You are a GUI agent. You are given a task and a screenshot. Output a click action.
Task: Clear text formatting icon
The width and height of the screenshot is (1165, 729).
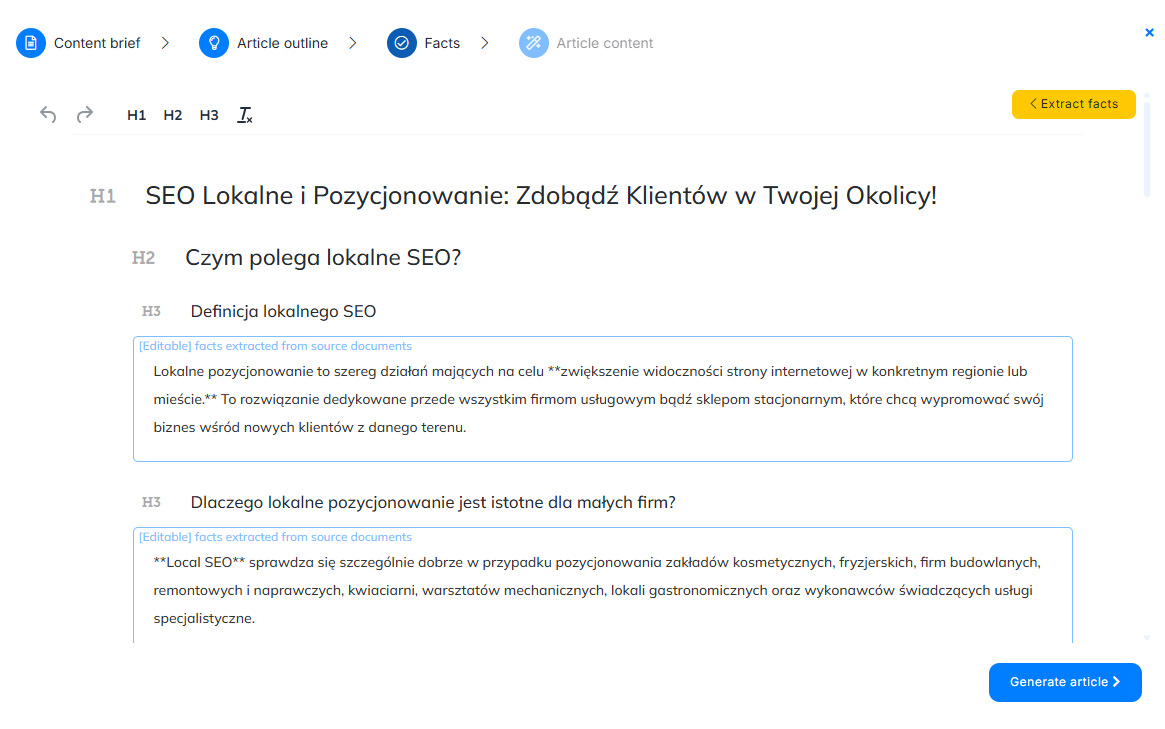click(x=245, y=115)
